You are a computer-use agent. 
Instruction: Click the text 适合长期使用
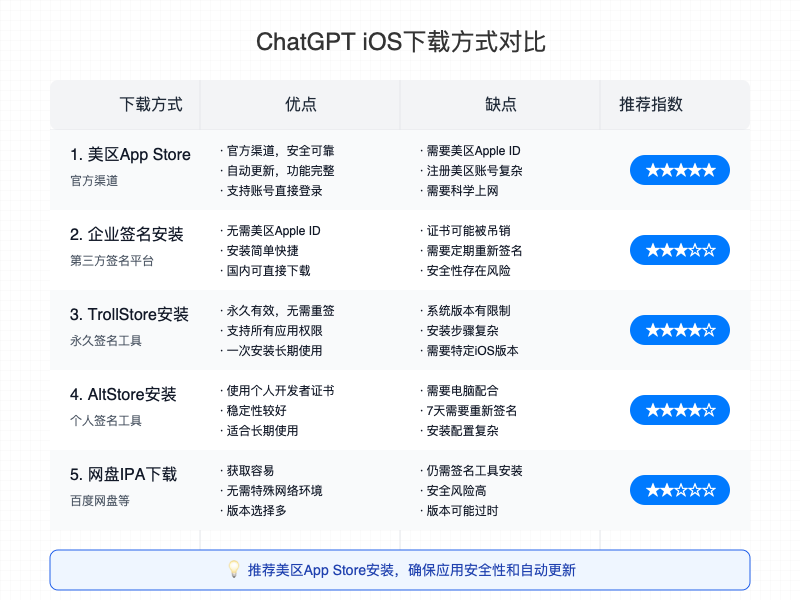pos(262,431)
